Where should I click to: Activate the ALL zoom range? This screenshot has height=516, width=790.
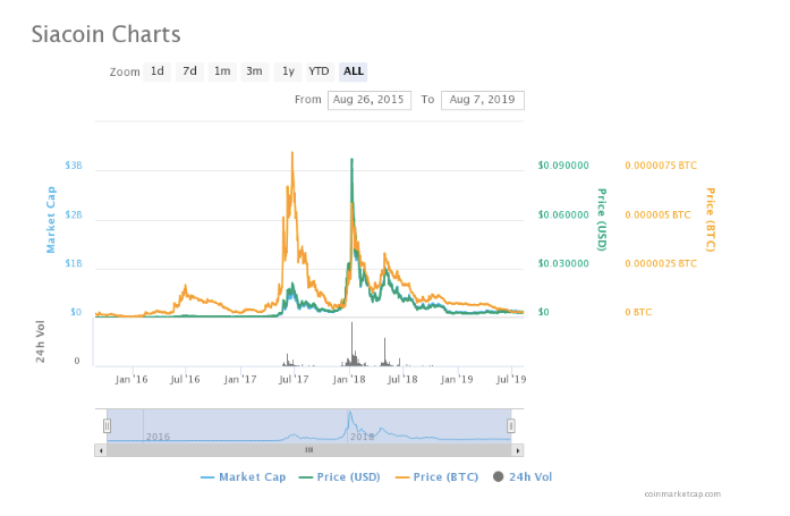point(353,72)
